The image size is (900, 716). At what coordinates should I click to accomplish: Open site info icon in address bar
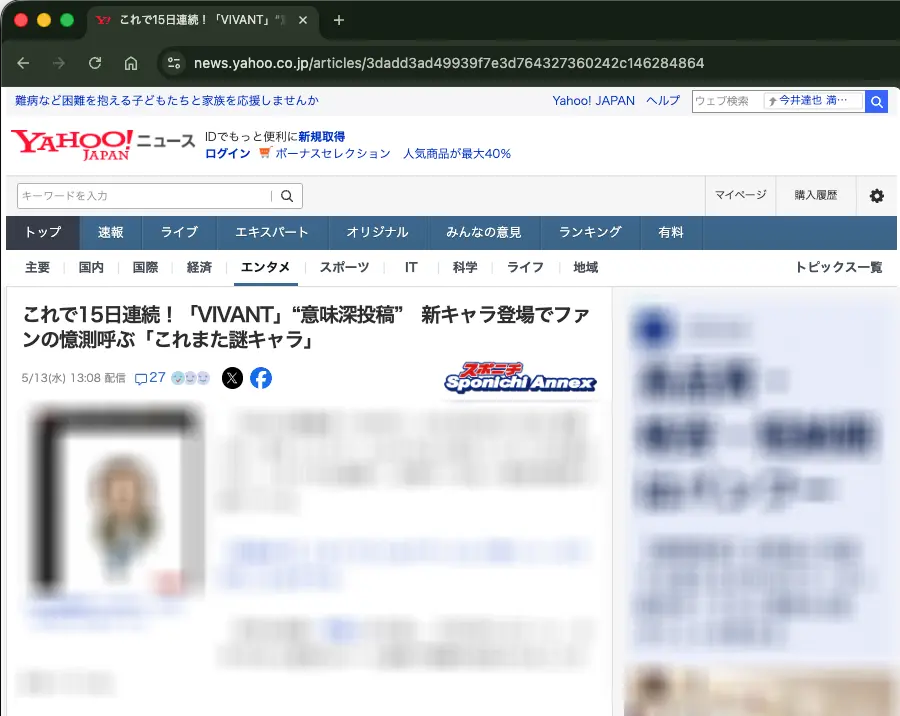(174, 63)
